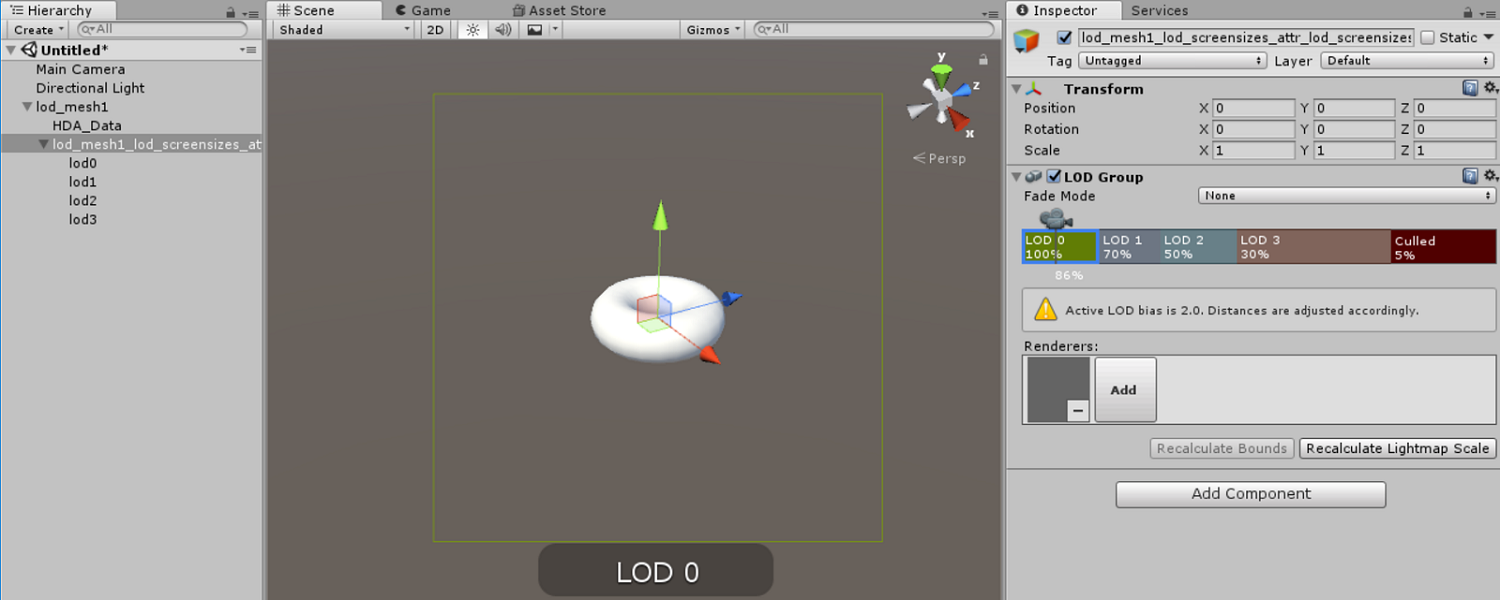The height and width of the screenshot is (600, 1500).
Task: Open Transform component help icon
Action: 1470,89
